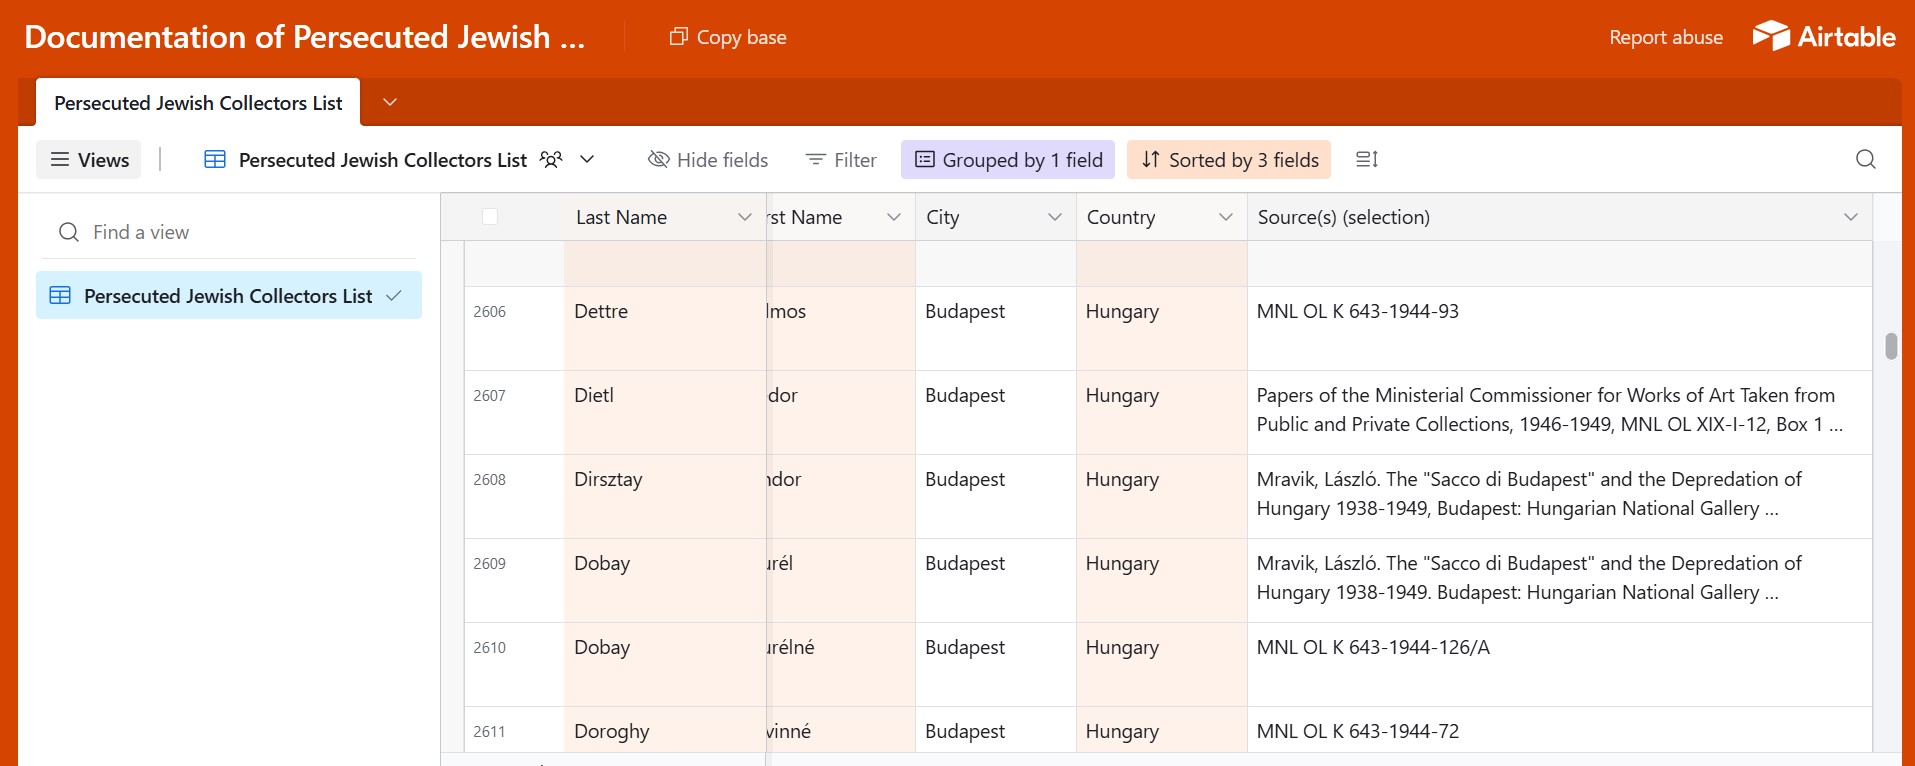Click the Report abuse link
The width and height of the screenshot is (1915, 766).
click(1665, 37)
